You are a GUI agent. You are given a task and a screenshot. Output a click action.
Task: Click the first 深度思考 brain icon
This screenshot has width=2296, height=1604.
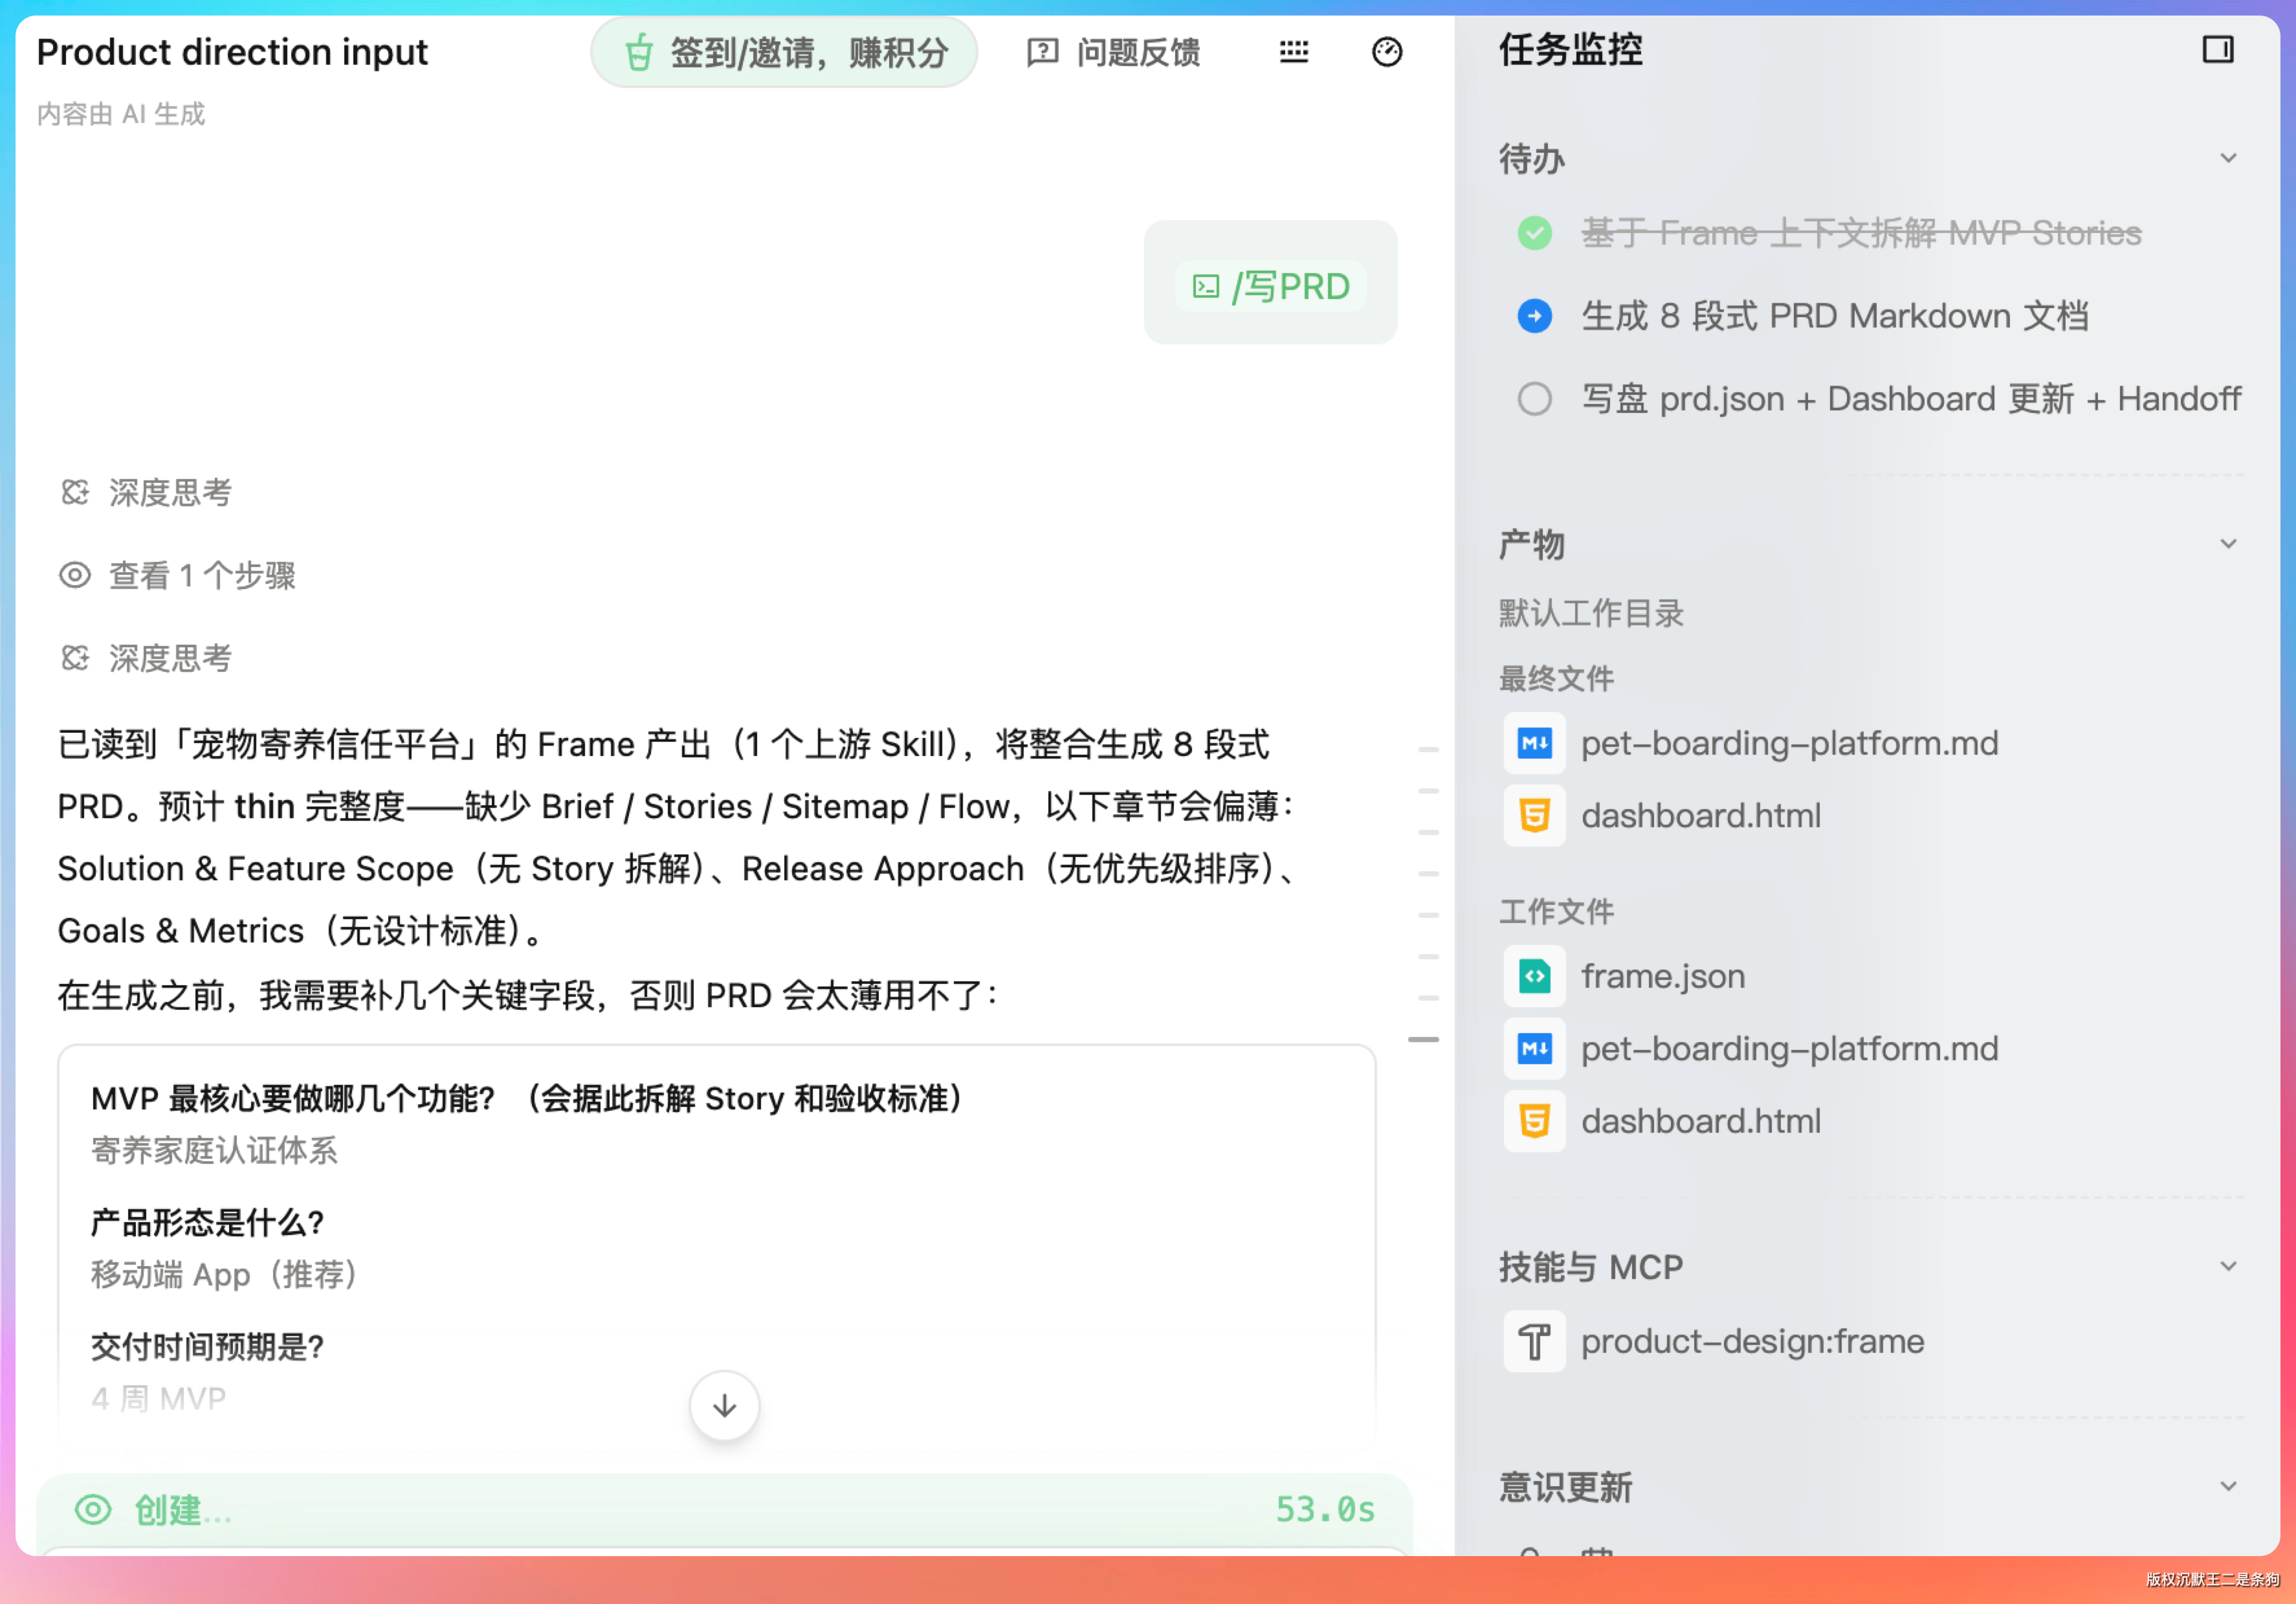coord(75,492)
